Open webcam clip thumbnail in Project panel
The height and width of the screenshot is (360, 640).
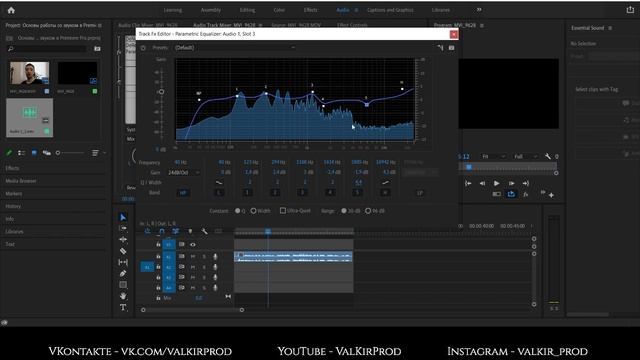tap(29, 73)
